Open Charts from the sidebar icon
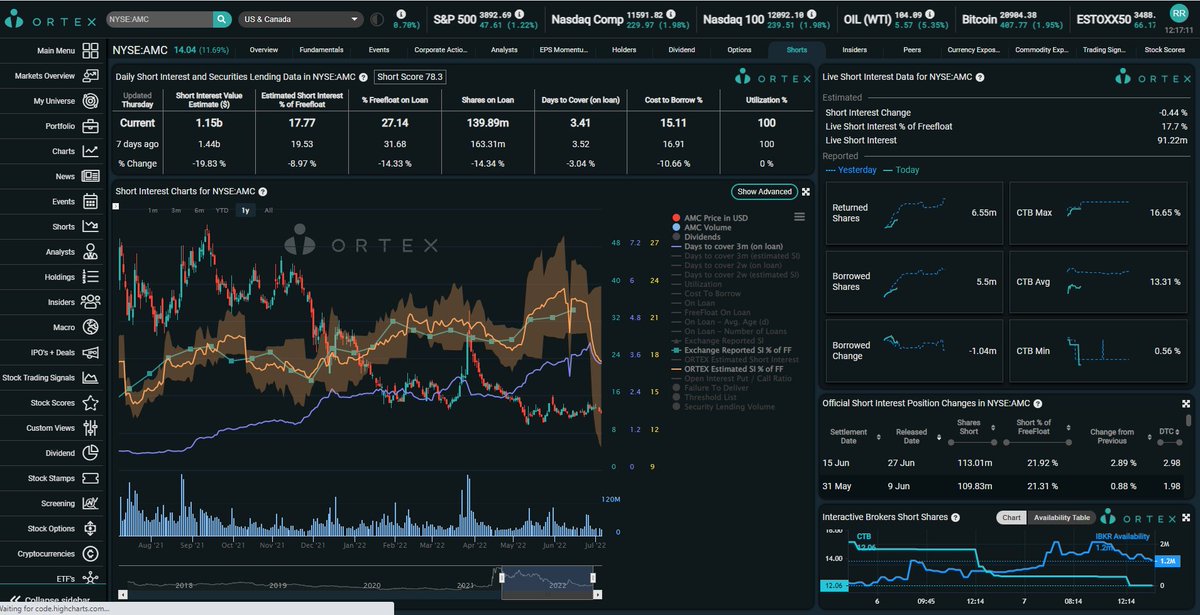The image size is (1200, 615). pyautogui.click(x=91, y=151)
